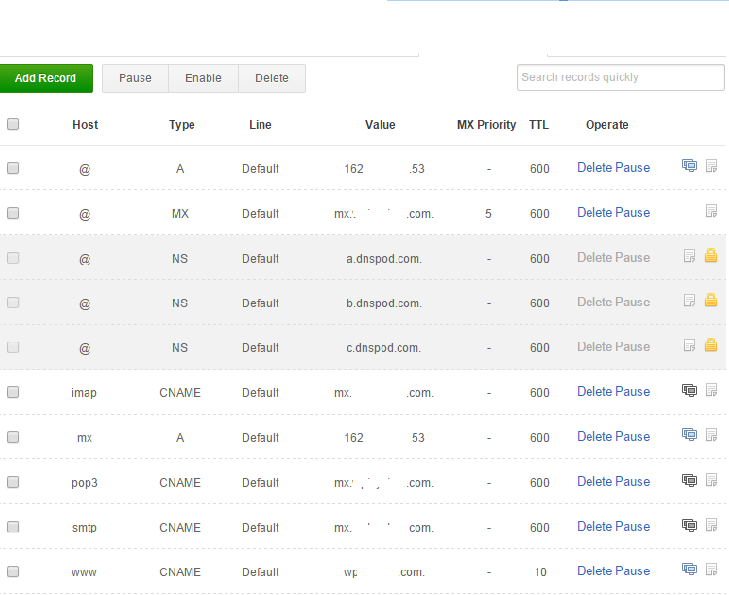
Task: Click the monitor icon on the smtp record row
Action: click(689, 525)
